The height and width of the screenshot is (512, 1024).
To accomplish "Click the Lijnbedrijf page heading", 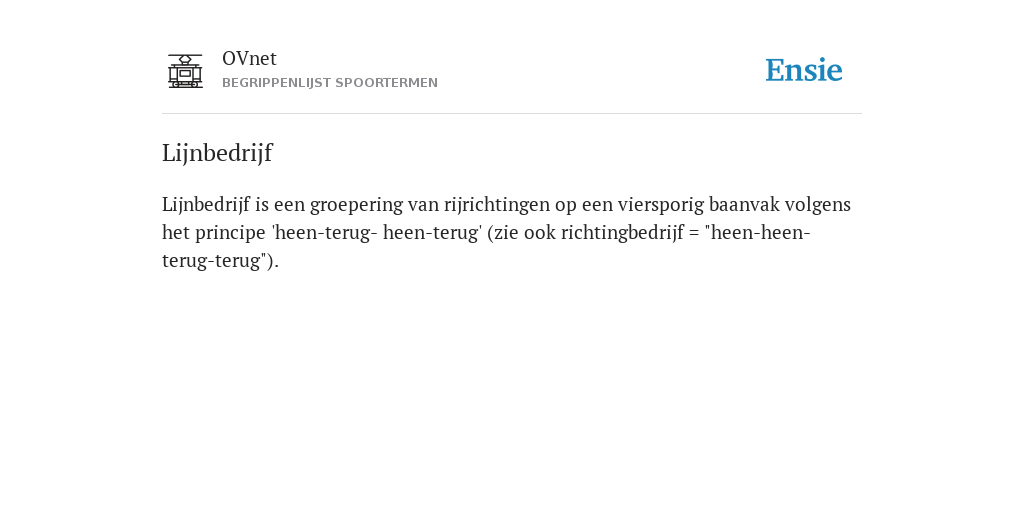I will coord(217,153).
